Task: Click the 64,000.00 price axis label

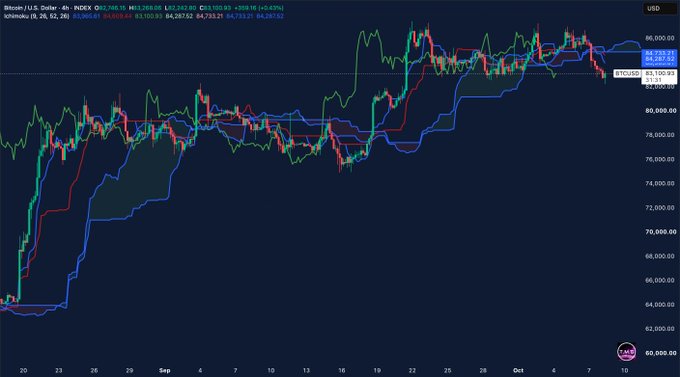Action: click(660, 305)
